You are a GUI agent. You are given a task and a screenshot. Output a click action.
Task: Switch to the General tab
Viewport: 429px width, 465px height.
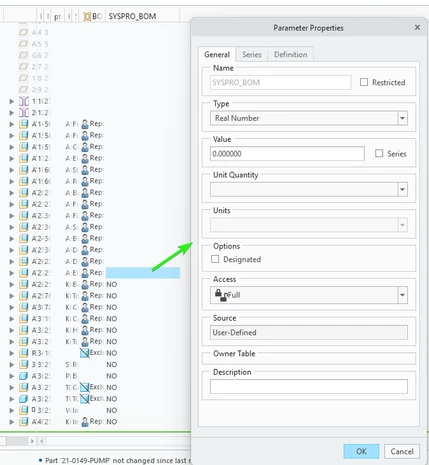[217, 54]
